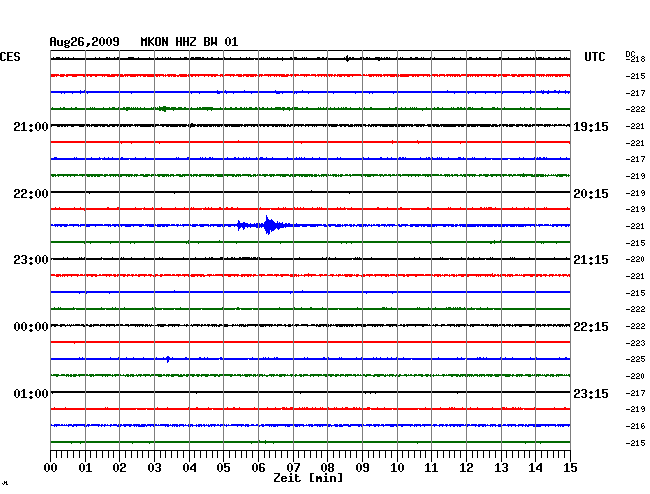The image size is (650, 494).
Task: Select minute label 07 on time axis
Action: [293, 468]
